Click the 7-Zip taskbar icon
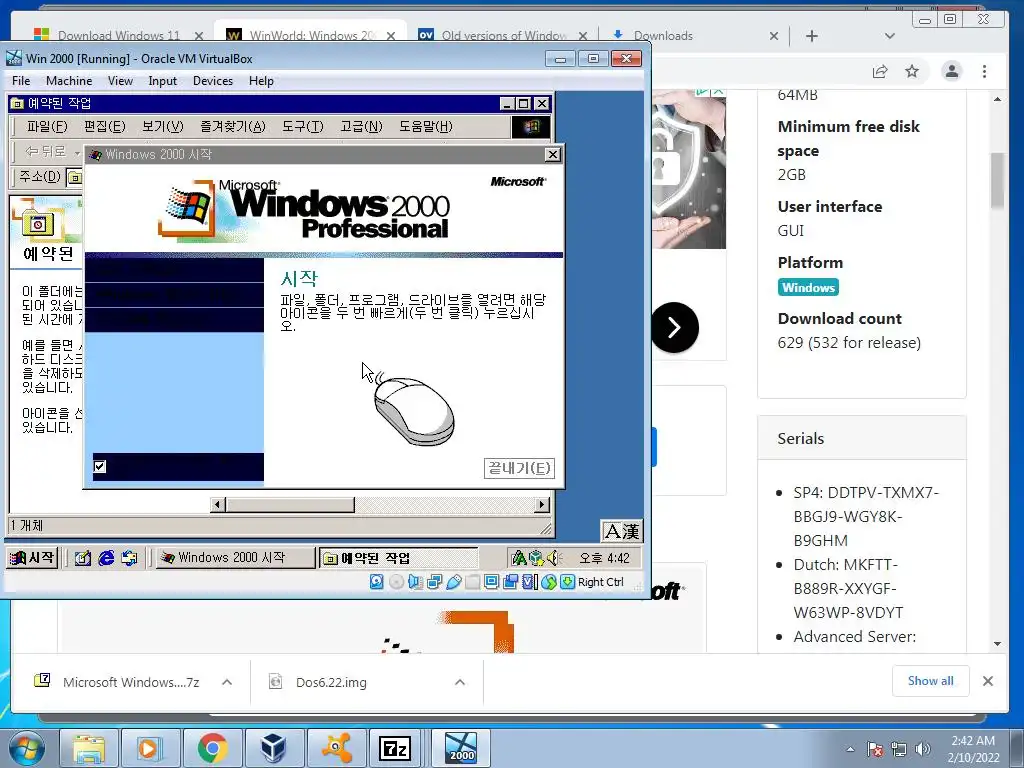 [396, 748]
